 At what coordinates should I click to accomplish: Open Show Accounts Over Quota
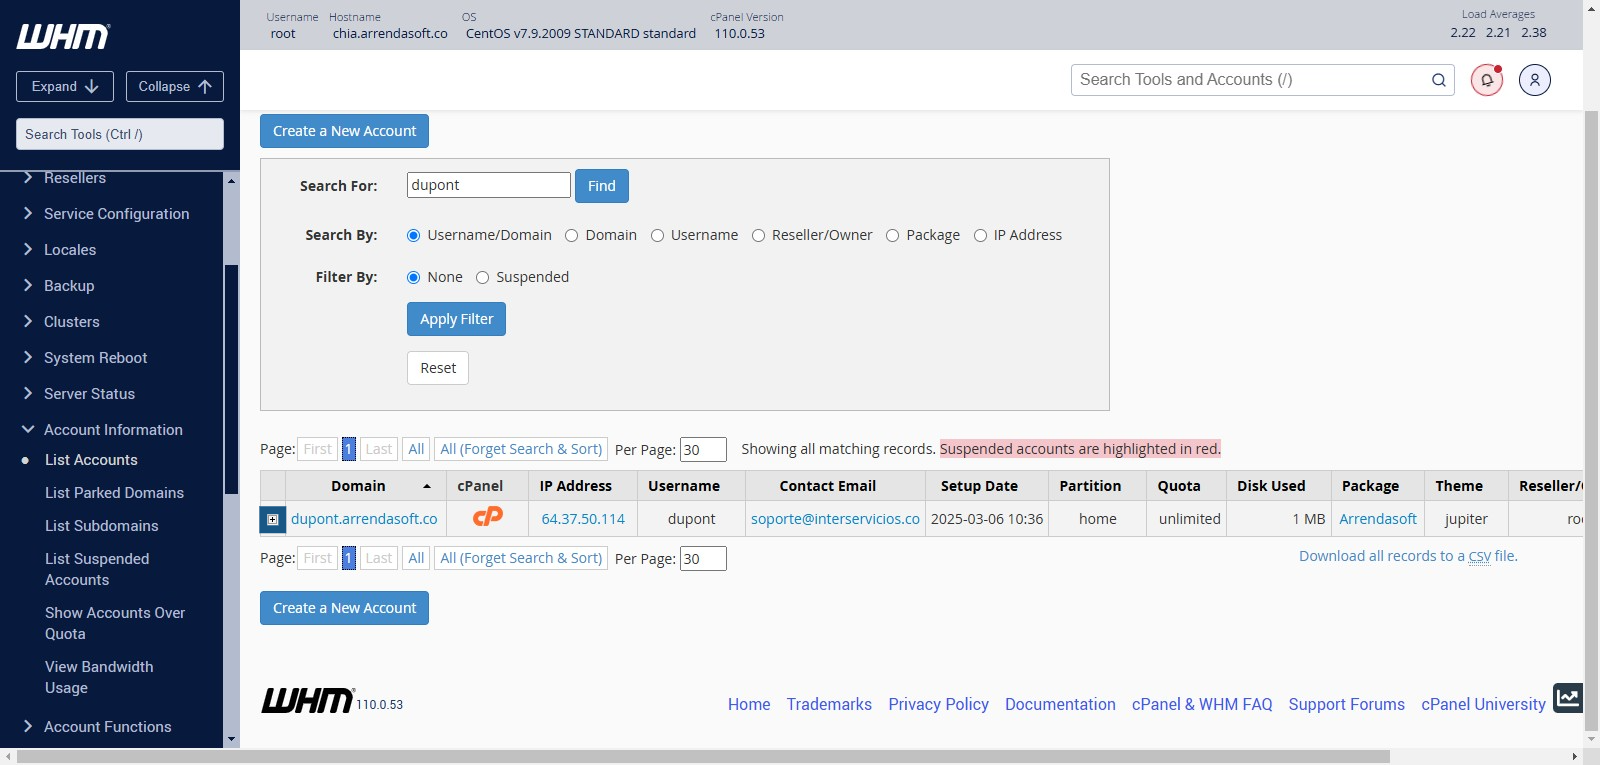[115, 623]
